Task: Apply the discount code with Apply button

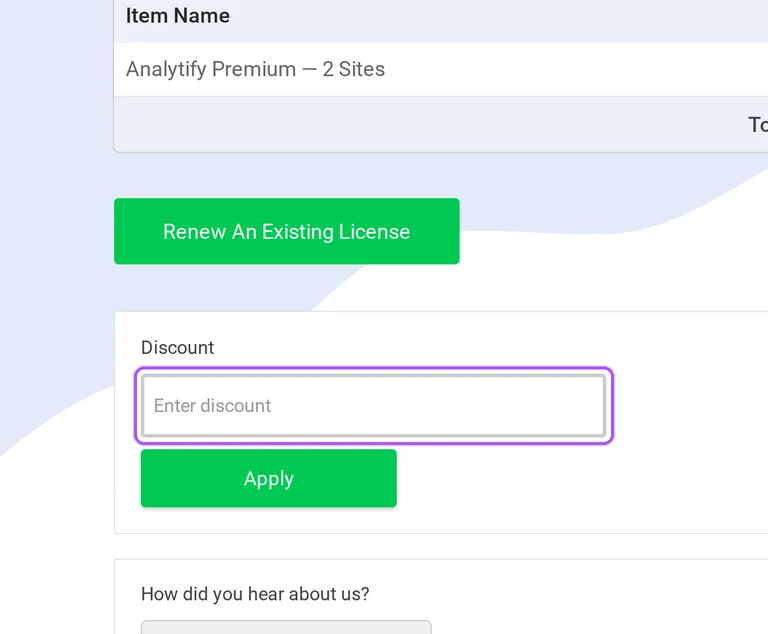Action: click(268, 478)
